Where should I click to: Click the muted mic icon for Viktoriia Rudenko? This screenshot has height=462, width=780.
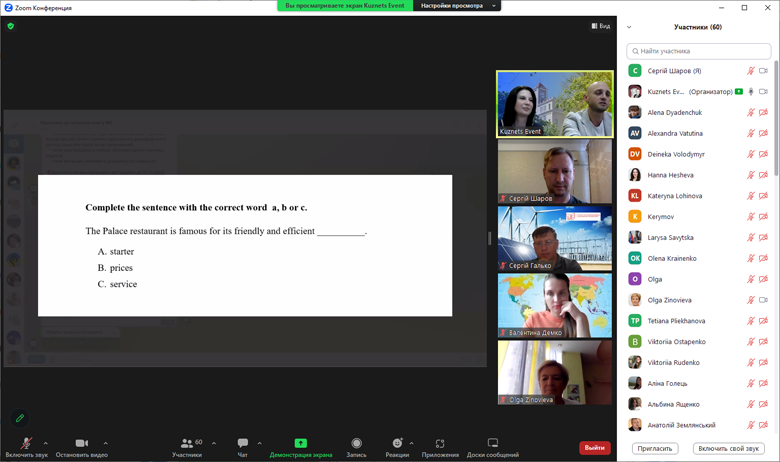751,363
